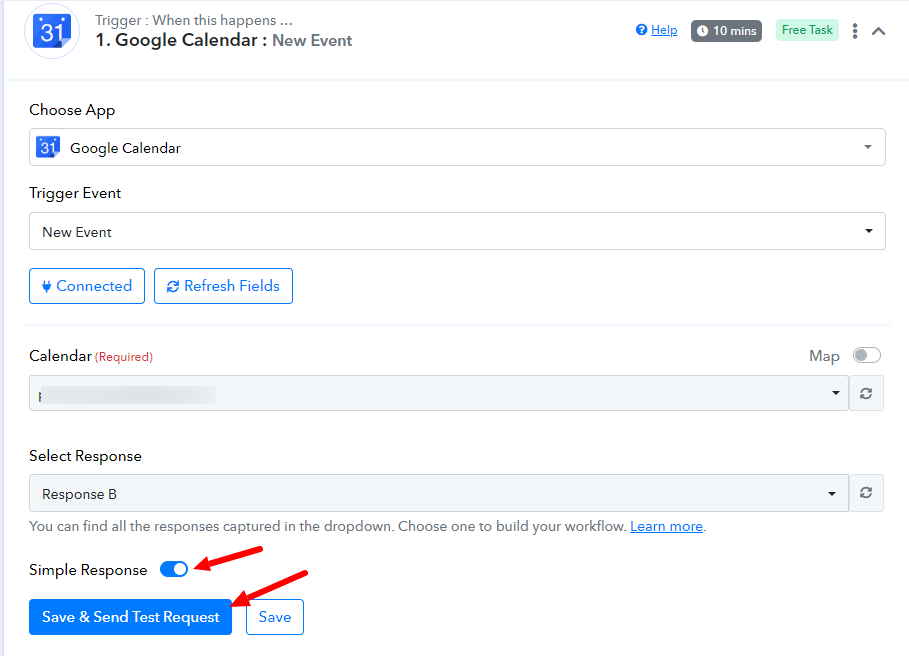This screenshot has width=909, height=656.
Task: Toggle the Map switch for Calendar
Action: pyautogui.click(x=867, y=355)
